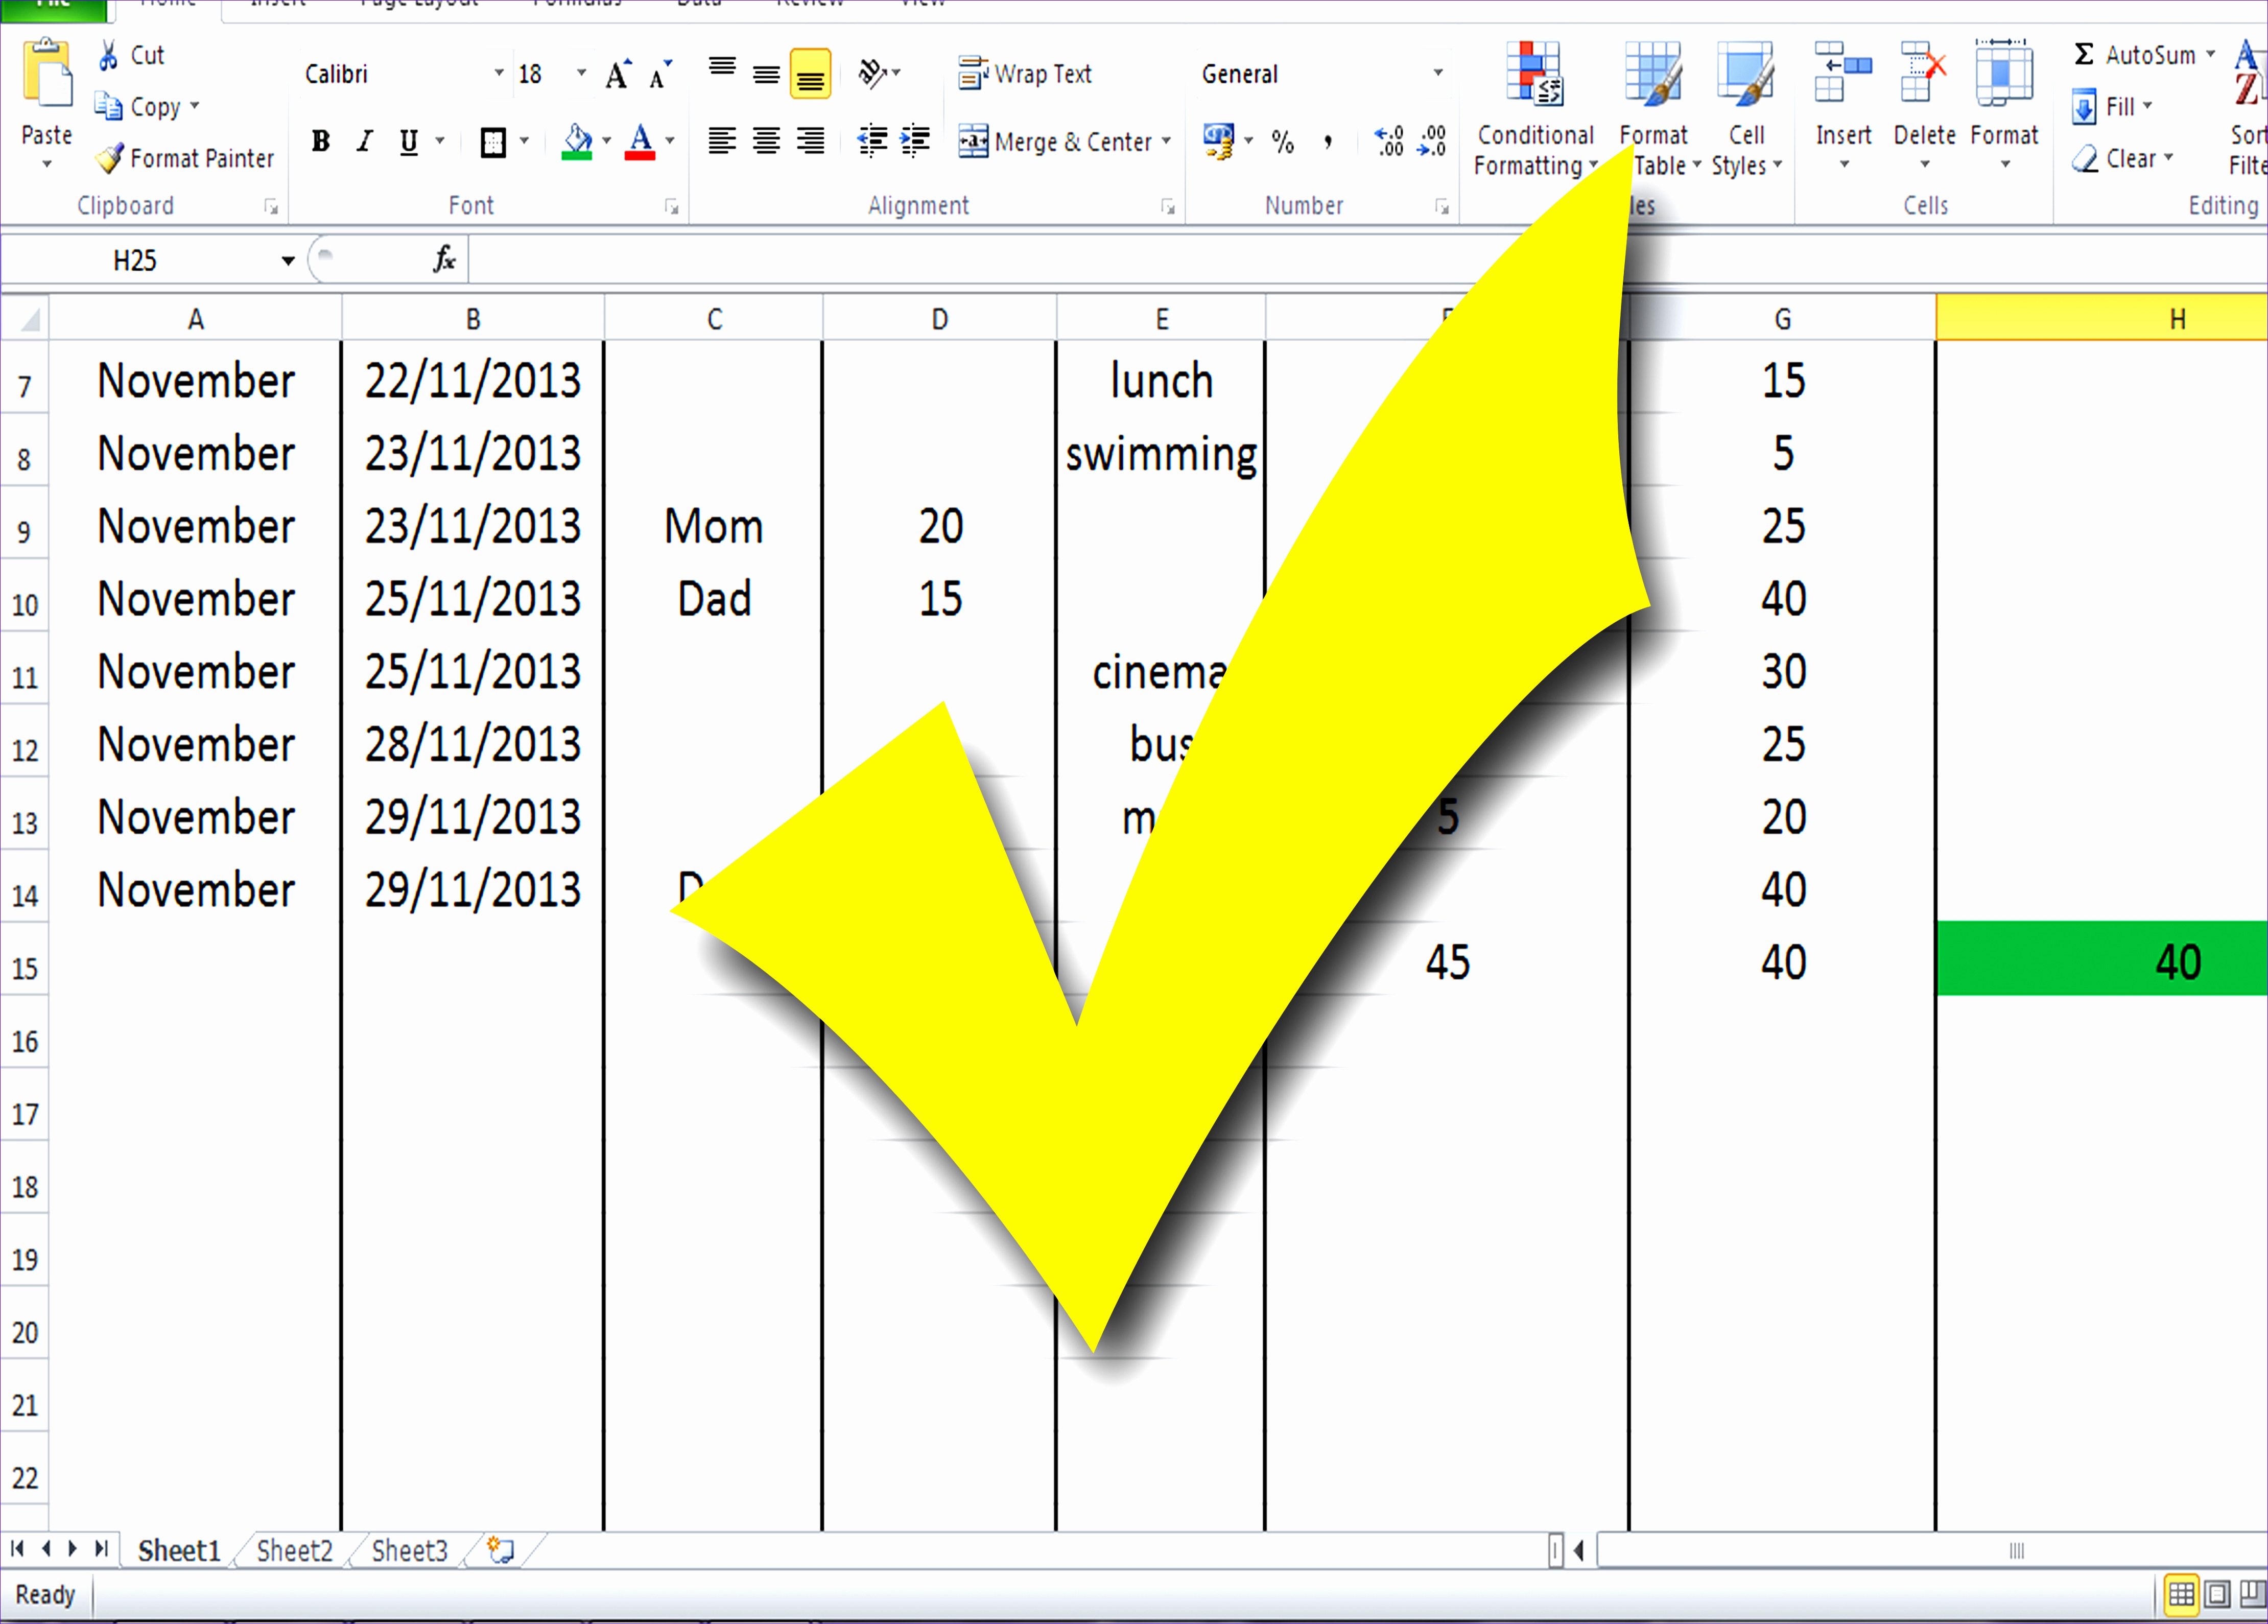This screenshot has width=2268, height=1624.
Task: Decrease the cell indent
Action: tap(873, 141)
